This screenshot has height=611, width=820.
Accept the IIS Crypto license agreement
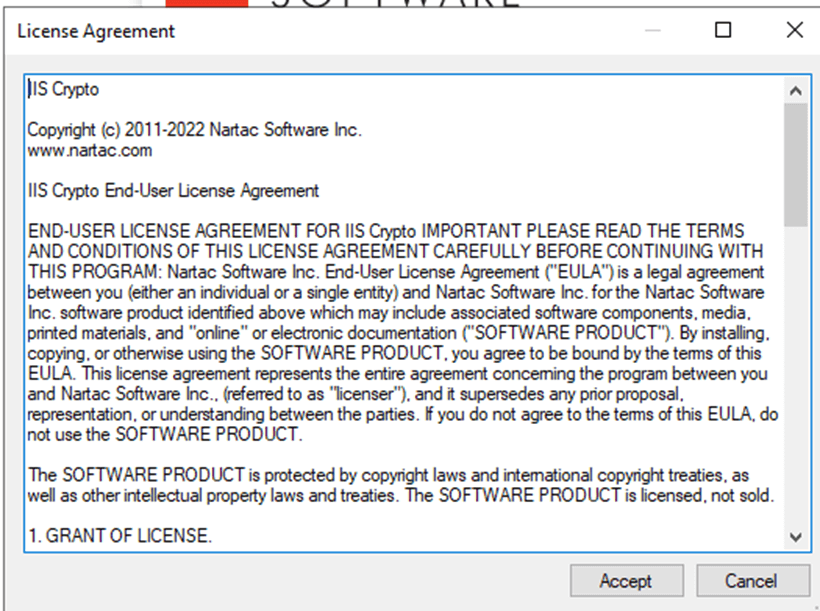(627, 581)
